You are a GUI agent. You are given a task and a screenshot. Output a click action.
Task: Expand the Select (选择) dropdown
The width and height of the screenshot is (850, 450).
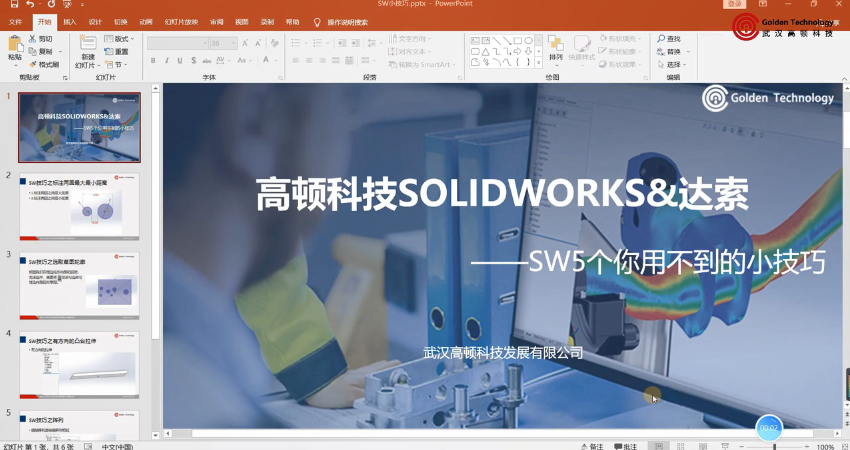[672, 65]
